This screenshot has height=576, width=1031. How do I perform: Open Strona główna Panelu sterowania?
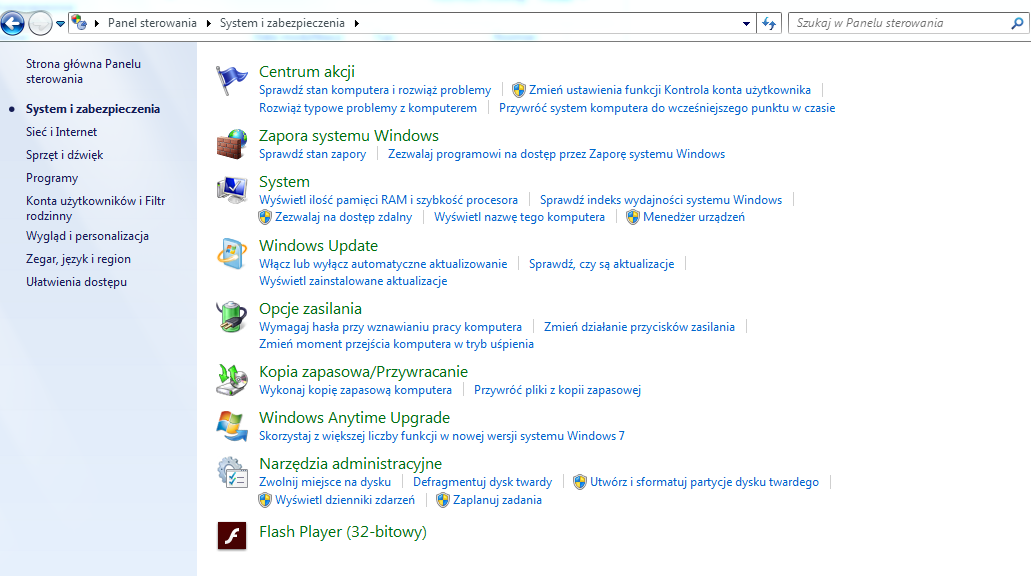pyautogui.click(x=84, y=71)
